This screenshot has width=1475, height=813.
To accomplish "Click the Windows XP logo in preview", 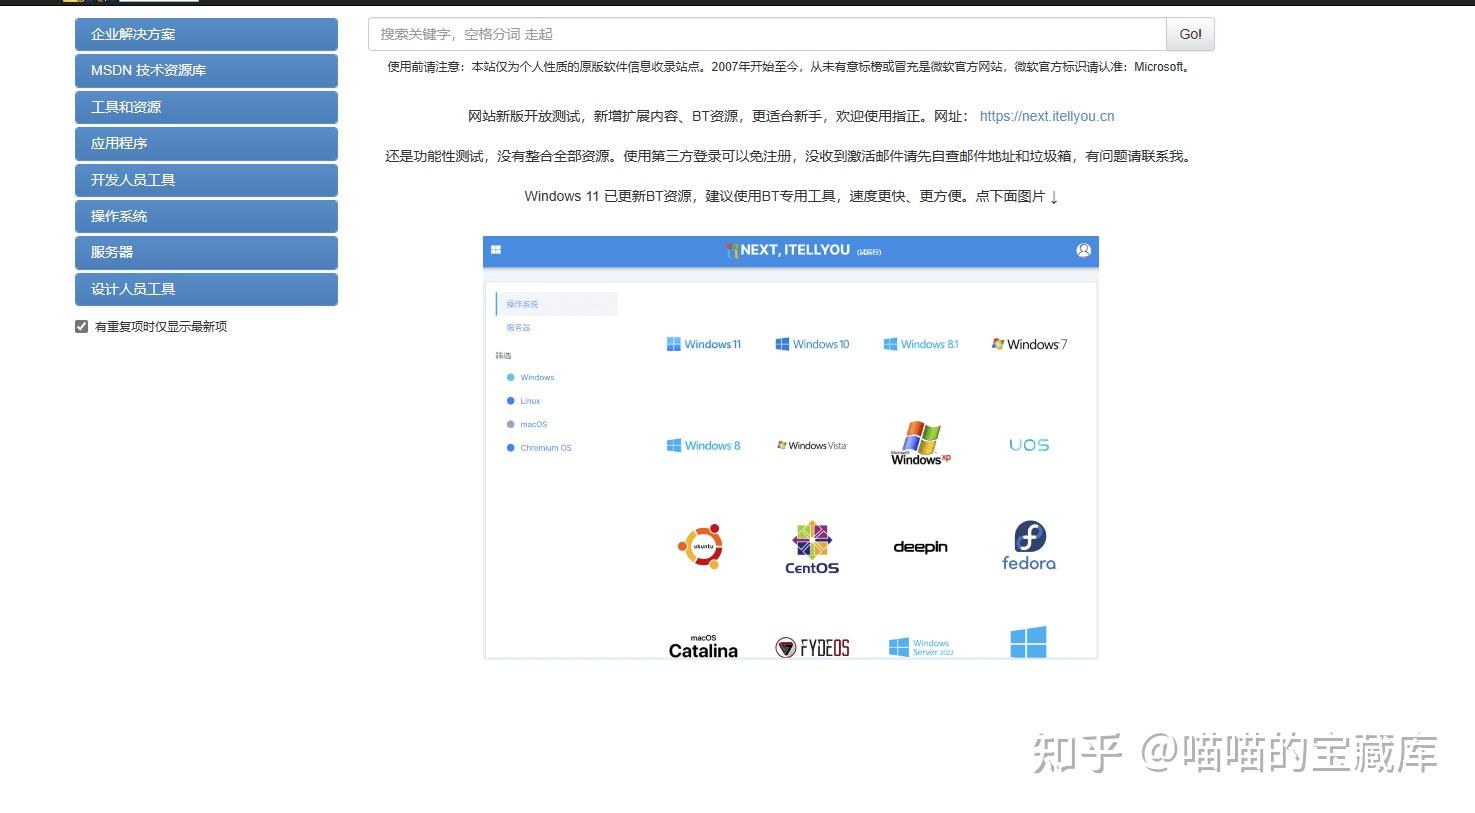I will pyautogui.click(x=921, y=443).
